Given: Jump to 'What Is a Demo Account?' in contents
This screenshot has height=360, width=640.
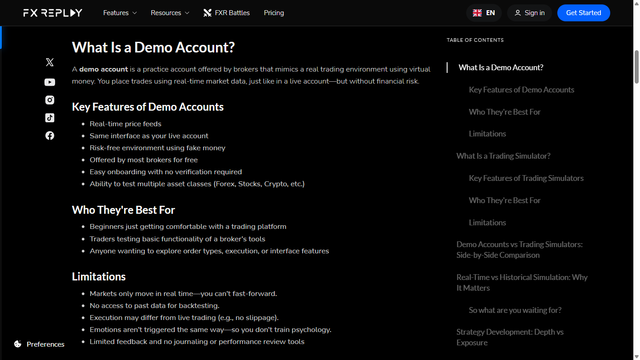Looking at the screenshot, I should [x=501, y=67].
